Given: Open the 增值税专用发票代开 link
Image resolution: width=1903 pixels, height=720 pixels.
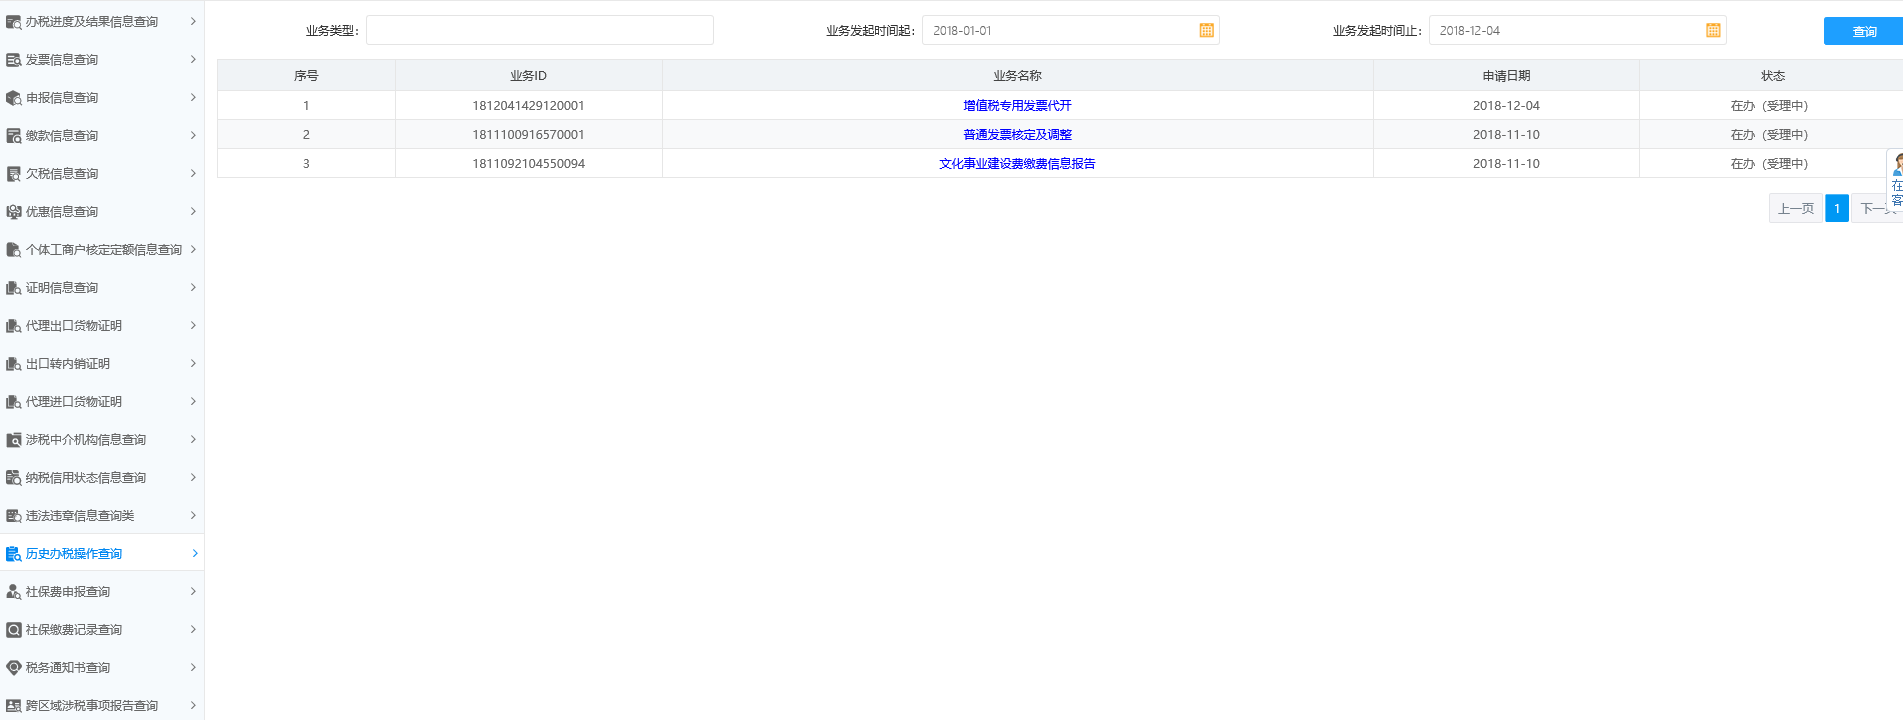Looking at the screenshot, I should 1017,106.
